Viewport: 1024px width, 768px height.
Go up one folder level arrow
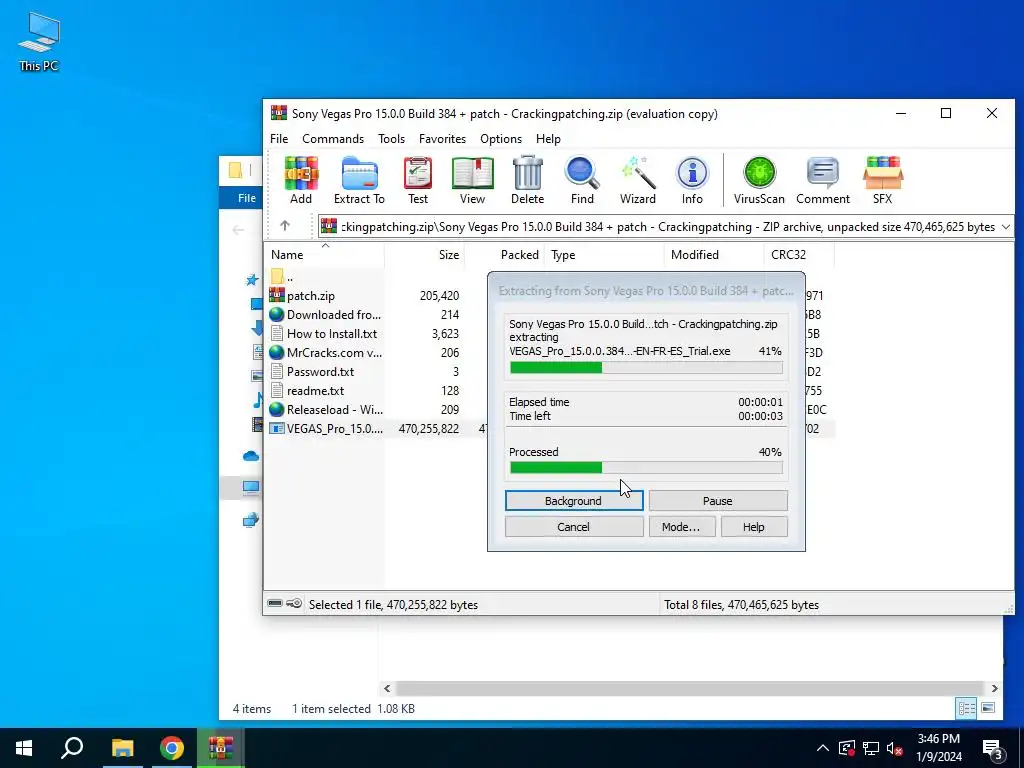285,226
